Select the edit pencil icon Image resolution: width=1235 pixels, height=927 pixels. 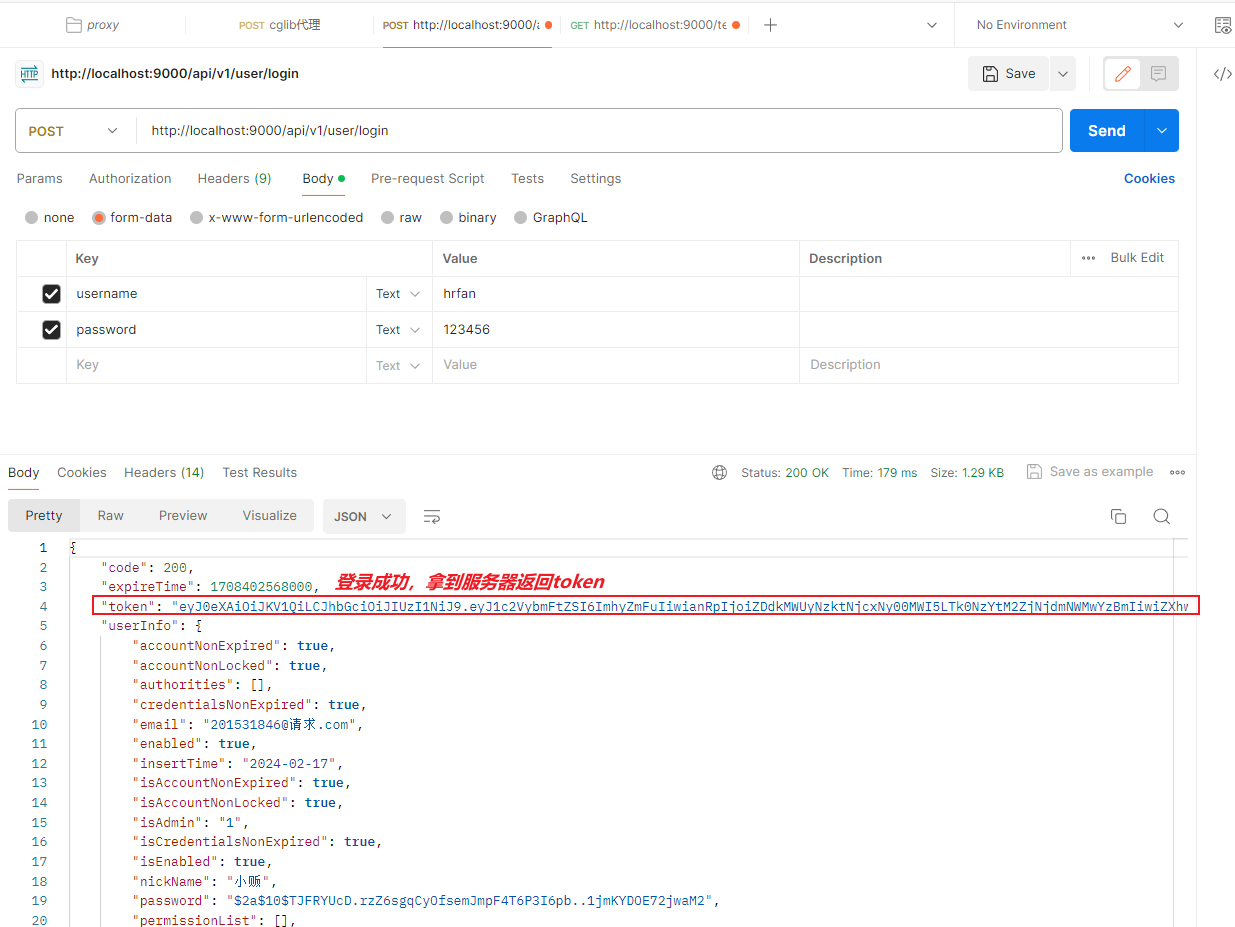1121,73
